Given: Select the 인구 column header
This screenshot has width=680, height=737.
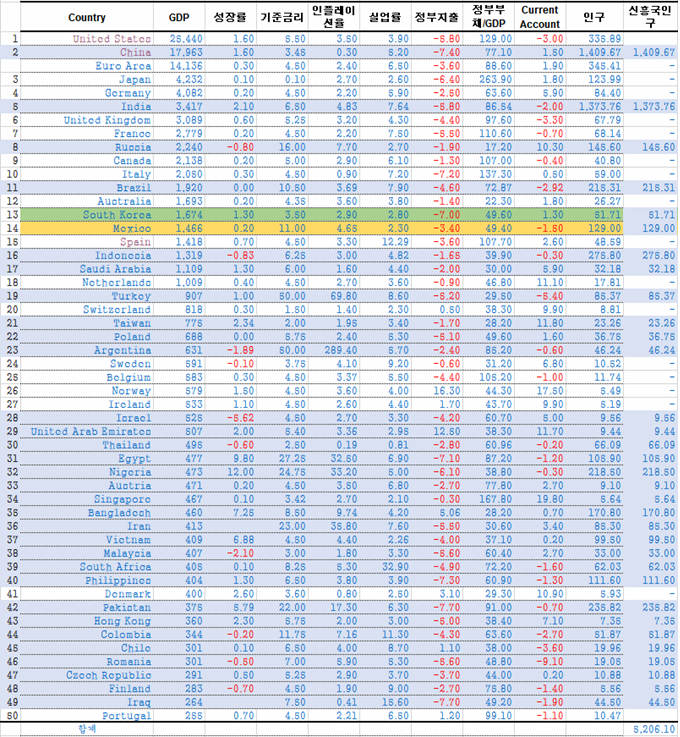Looking at the screenshot, I should tap(594, 17).
